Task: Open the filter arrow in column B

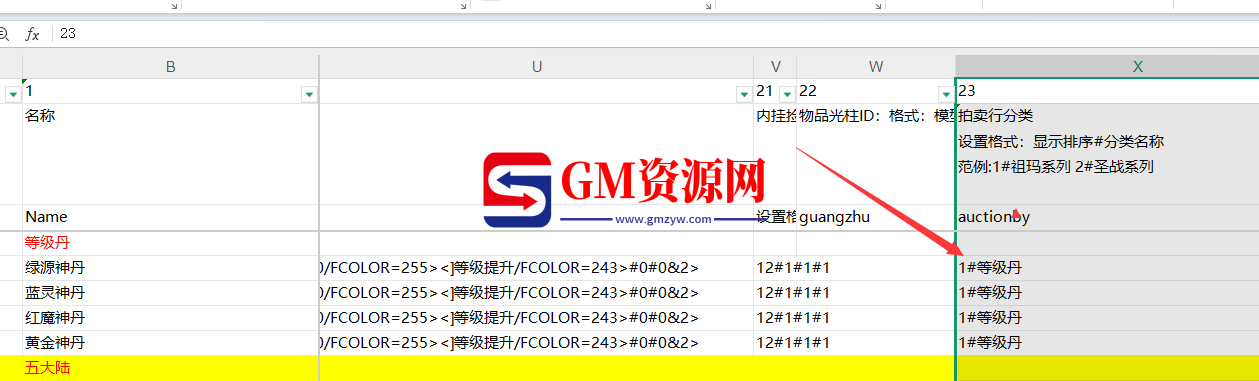Action: (x=309, y=94)
